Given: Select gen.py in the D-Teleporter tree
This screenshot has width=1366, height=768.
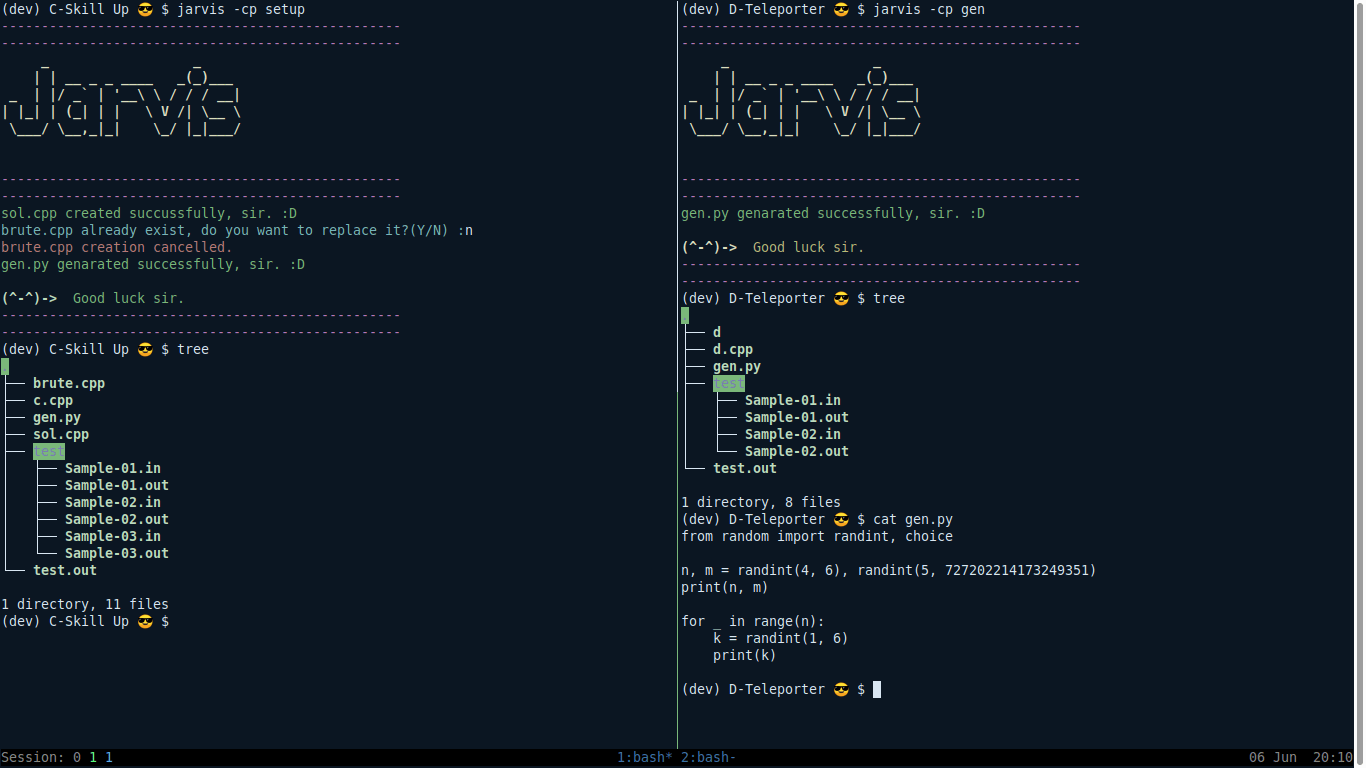Looking at the screenshot, I should [737, 366].
